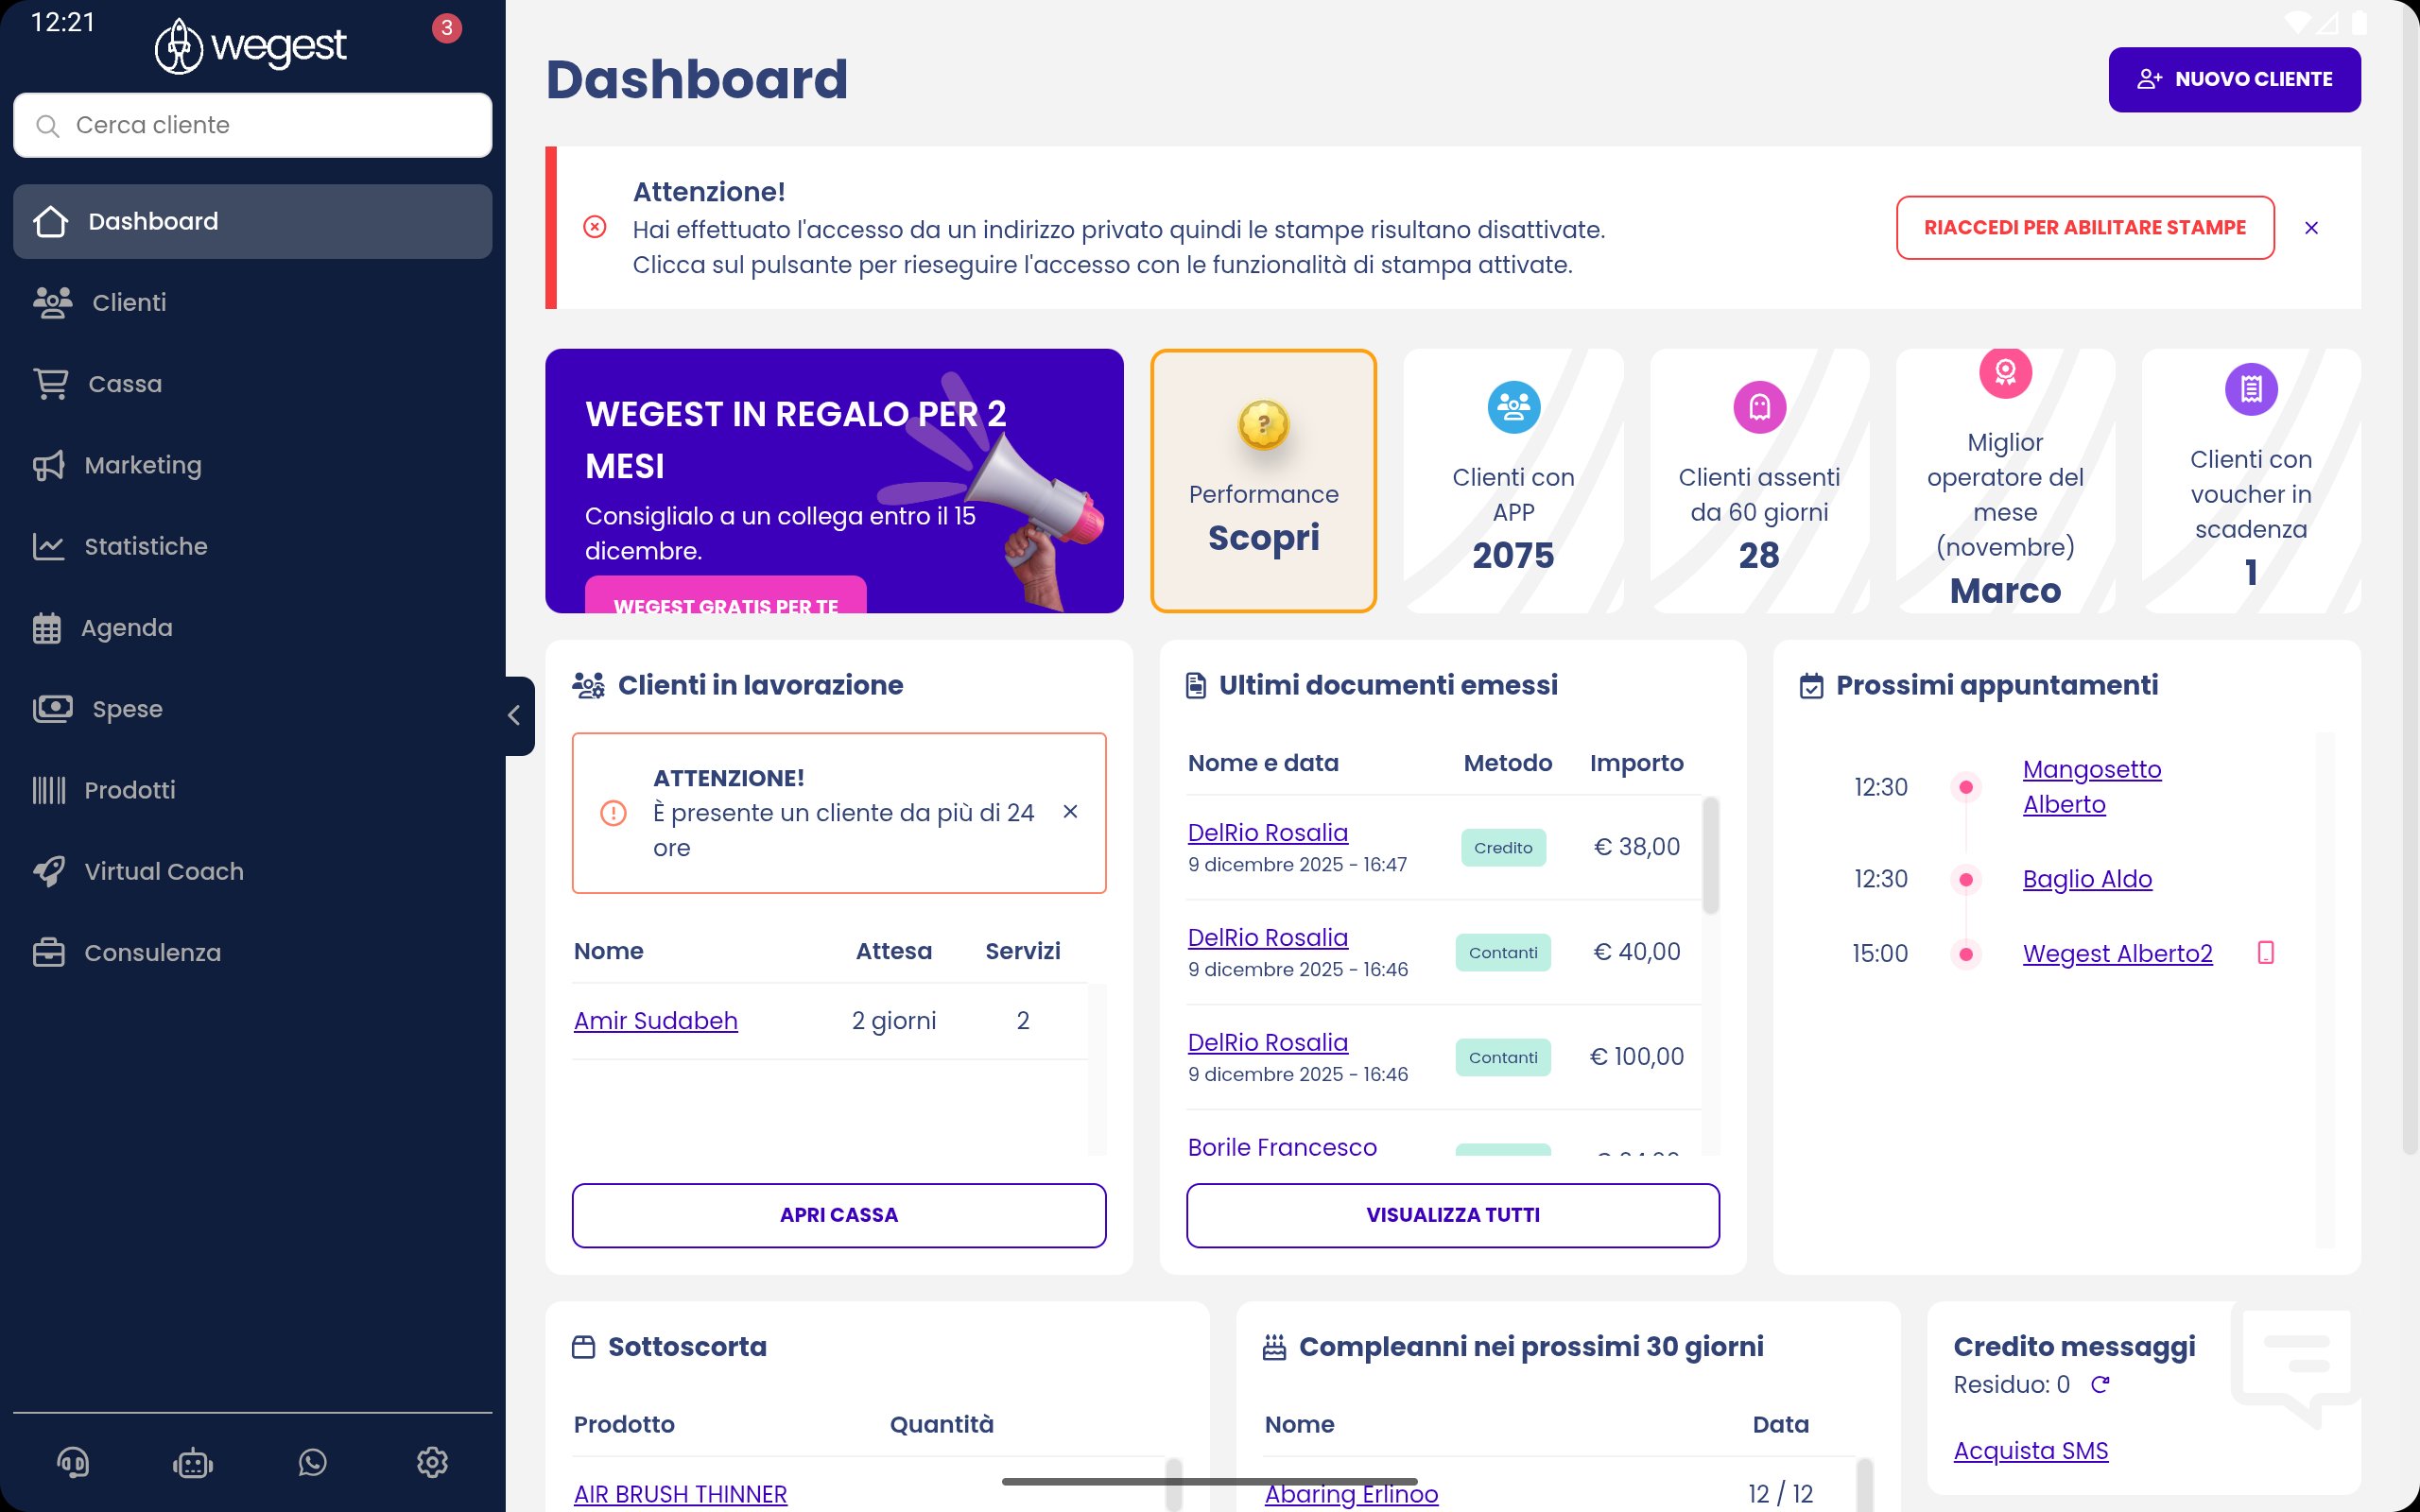The image size is (2420, 1512).
Task: Click the phone icon beside Wegest Alberto2
Action: point(2266,953)
